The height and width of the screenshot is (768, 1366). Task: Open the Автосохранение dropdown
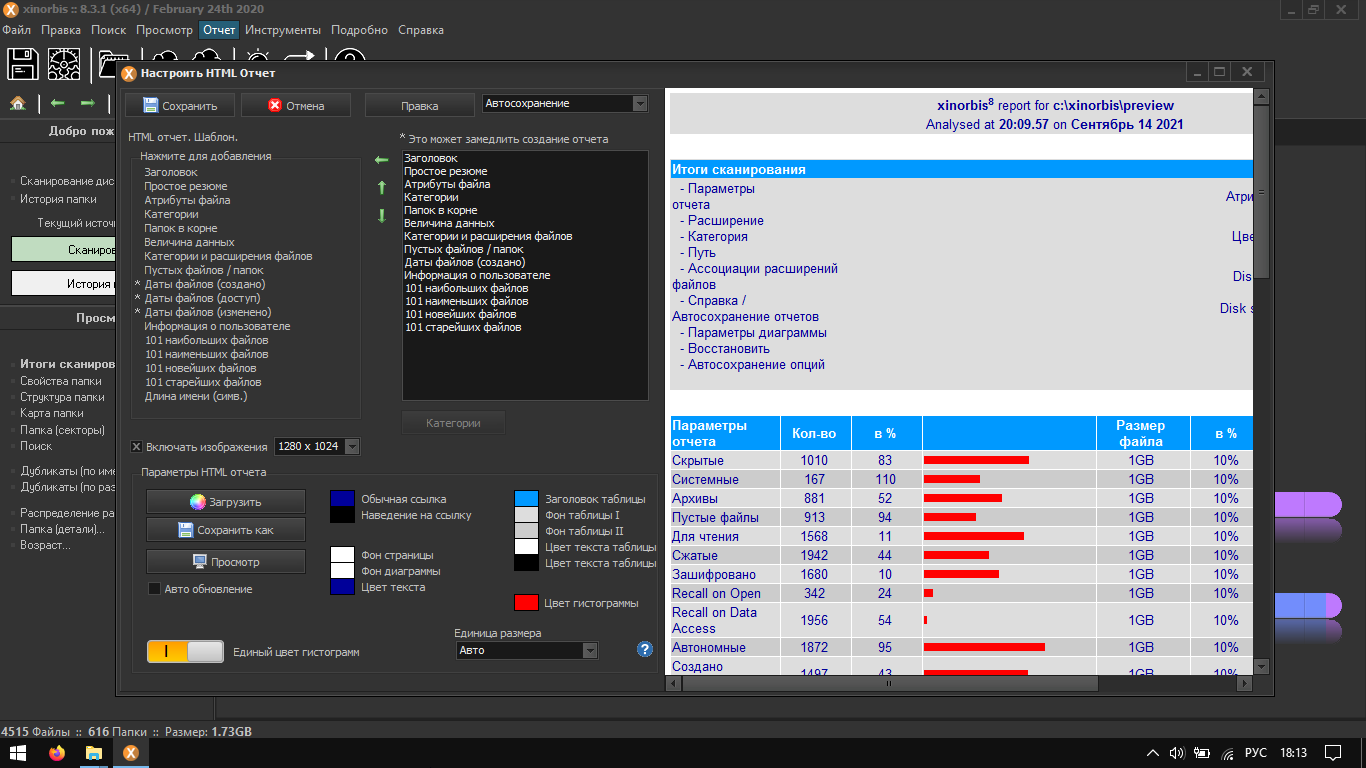click(x=565, y=104)
